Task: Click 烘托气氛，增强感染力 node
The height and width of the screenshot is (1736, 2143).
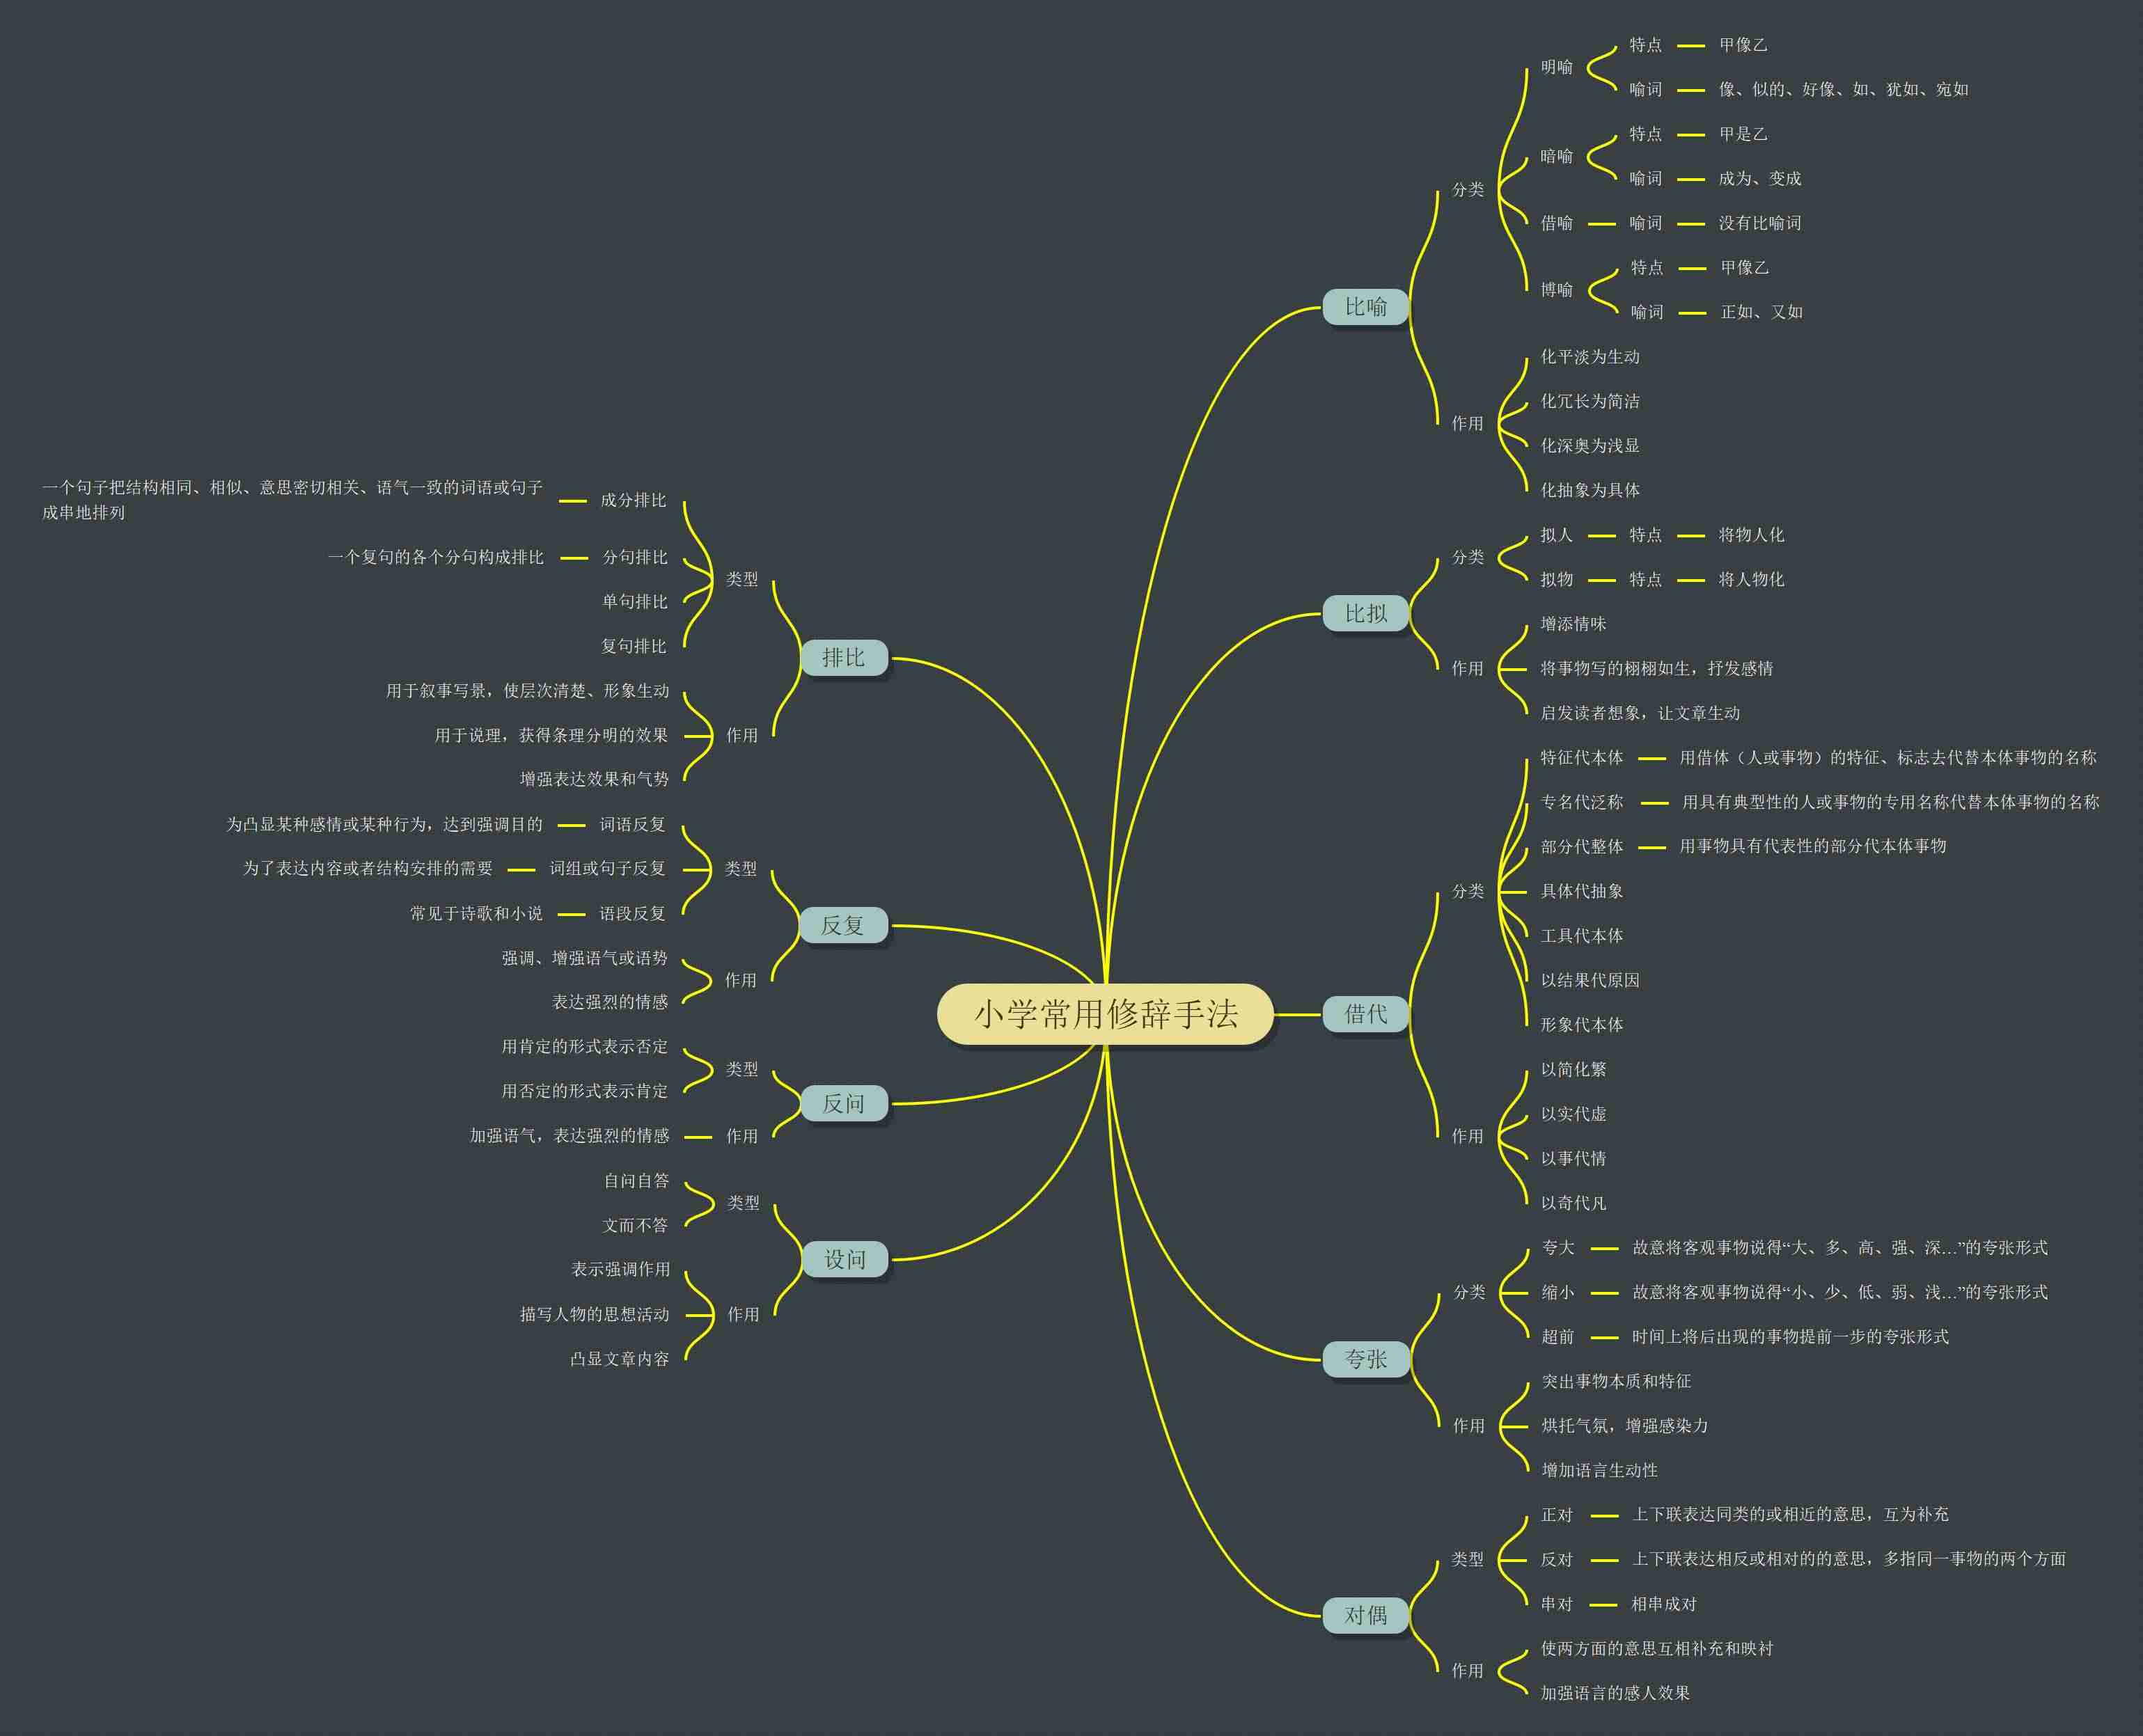Action: [1625, 1426]
